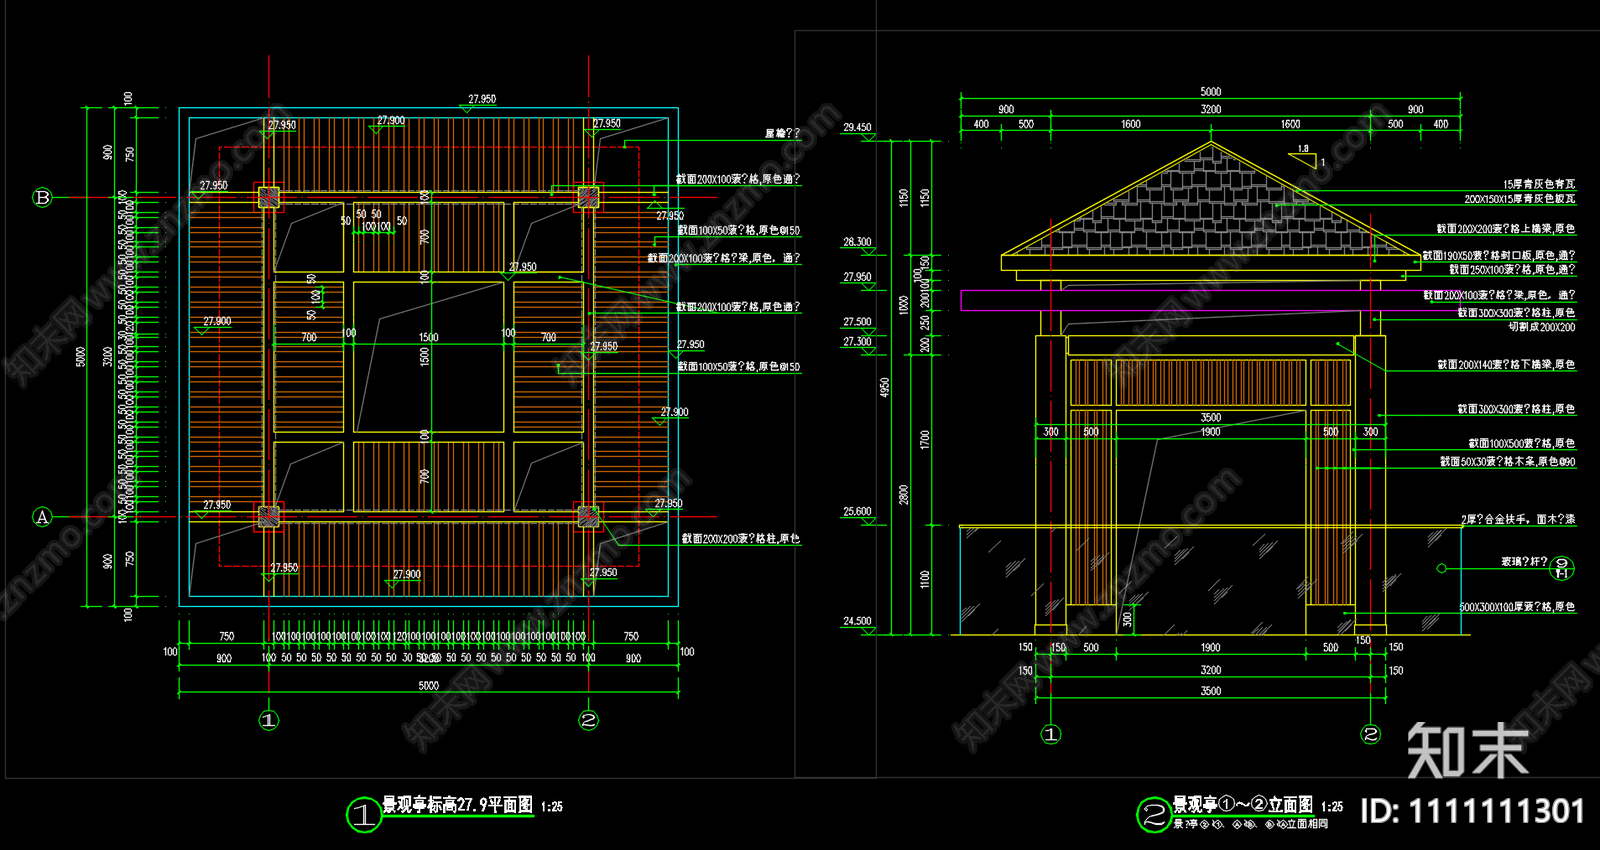The width and height of the screenshot is (1600, 850).
Task: Click the annotation starting "截面200X140"
Action: click(1506, 365)
